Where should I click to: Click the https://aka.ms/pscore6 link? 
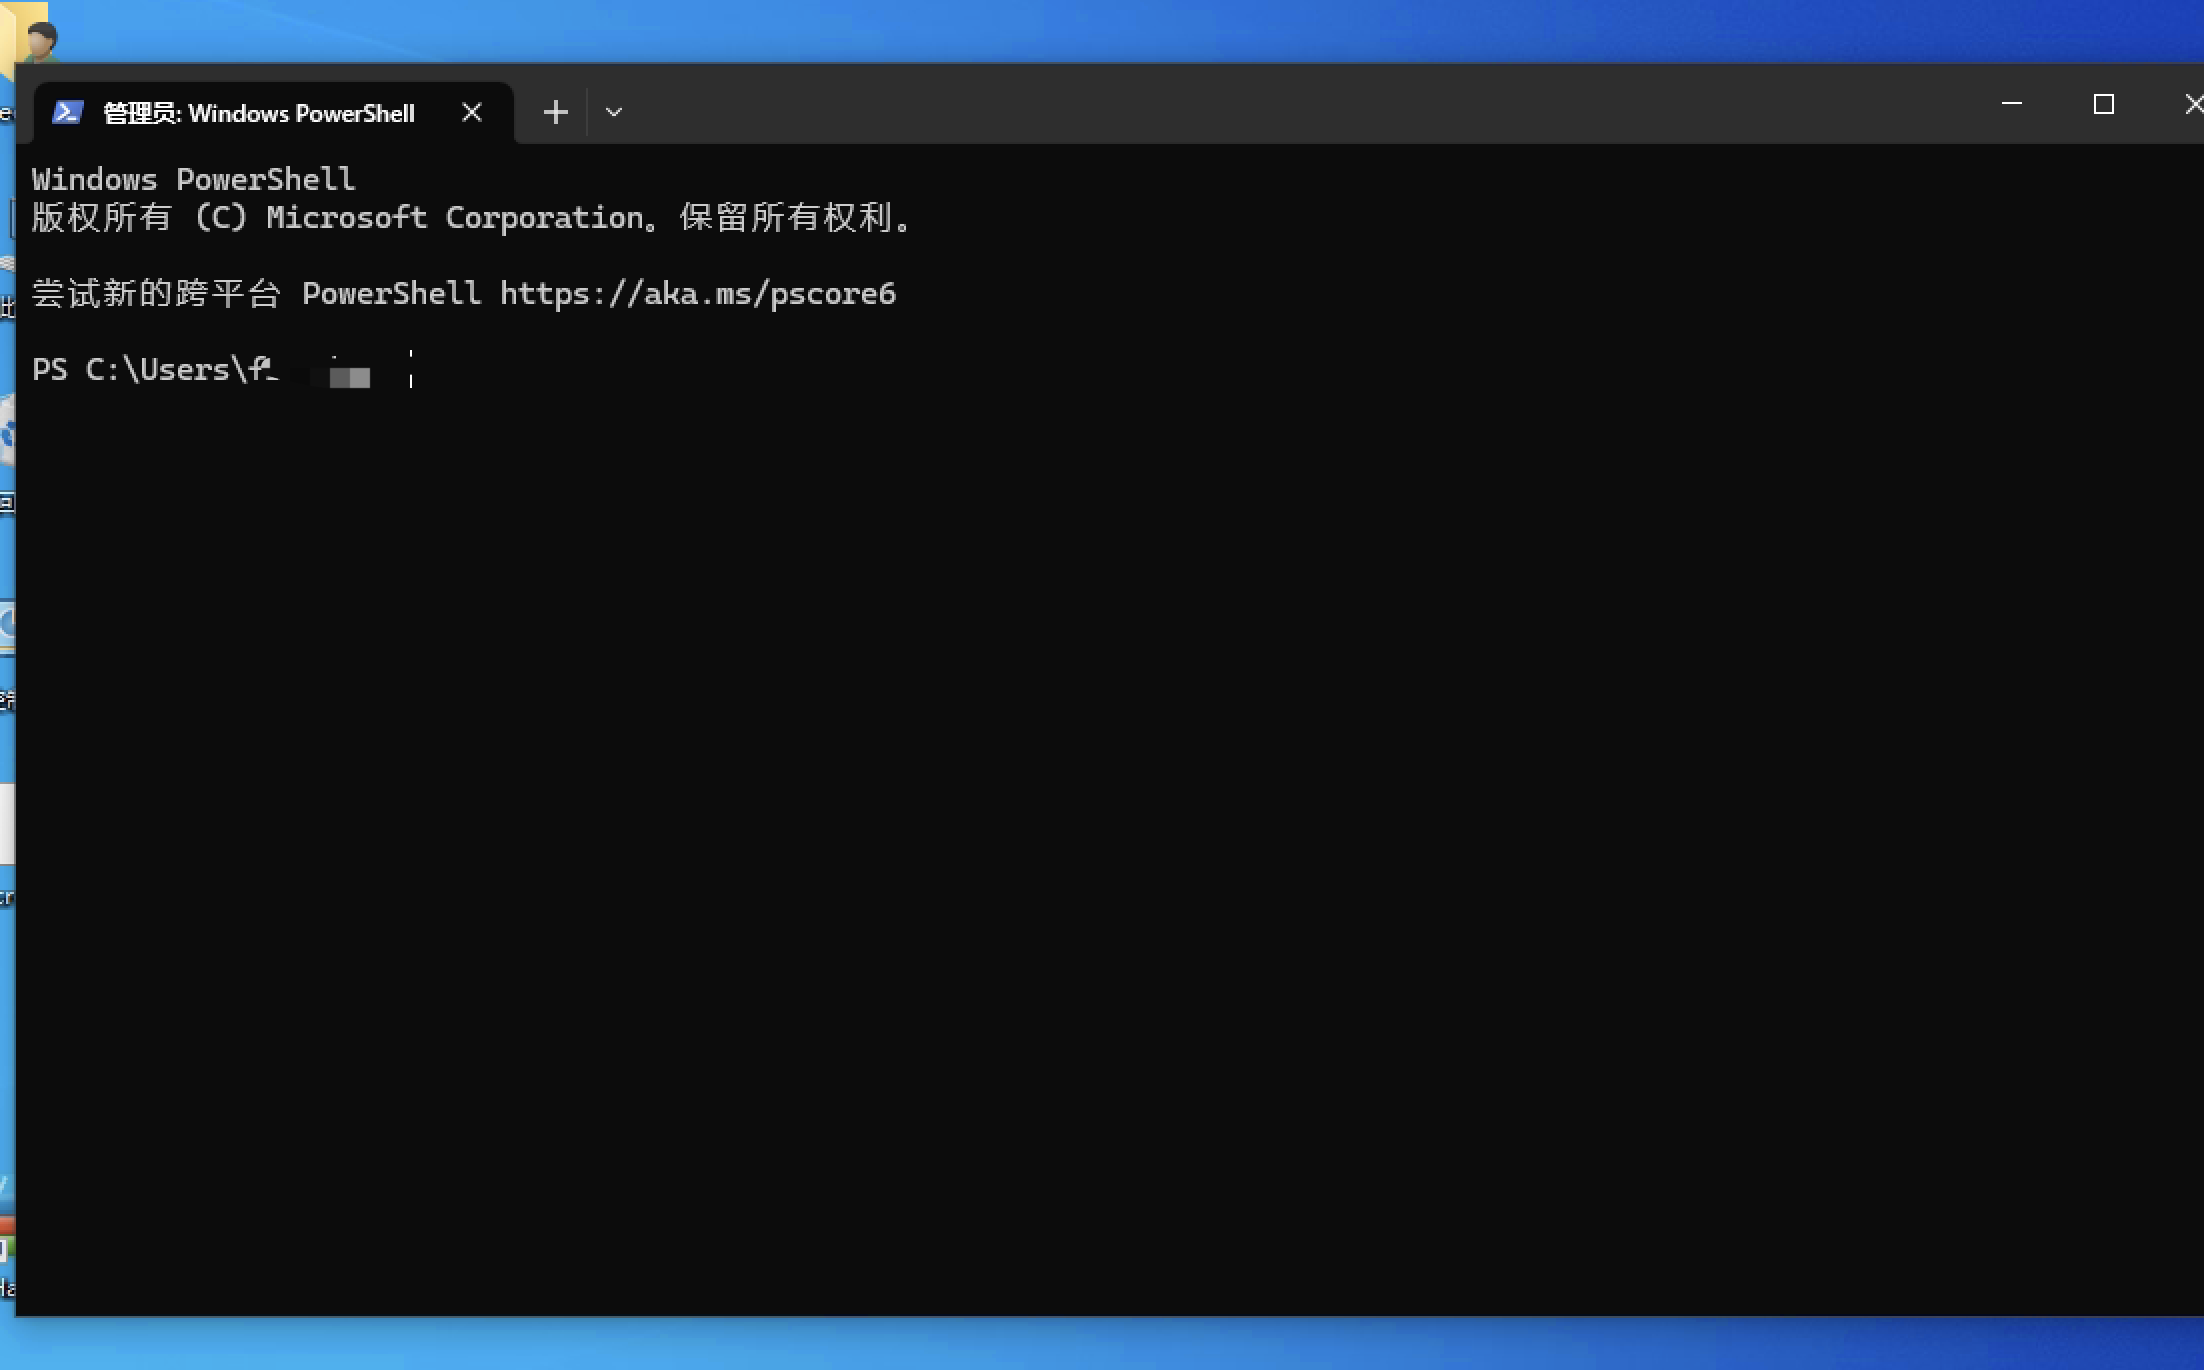click(697, 294)
